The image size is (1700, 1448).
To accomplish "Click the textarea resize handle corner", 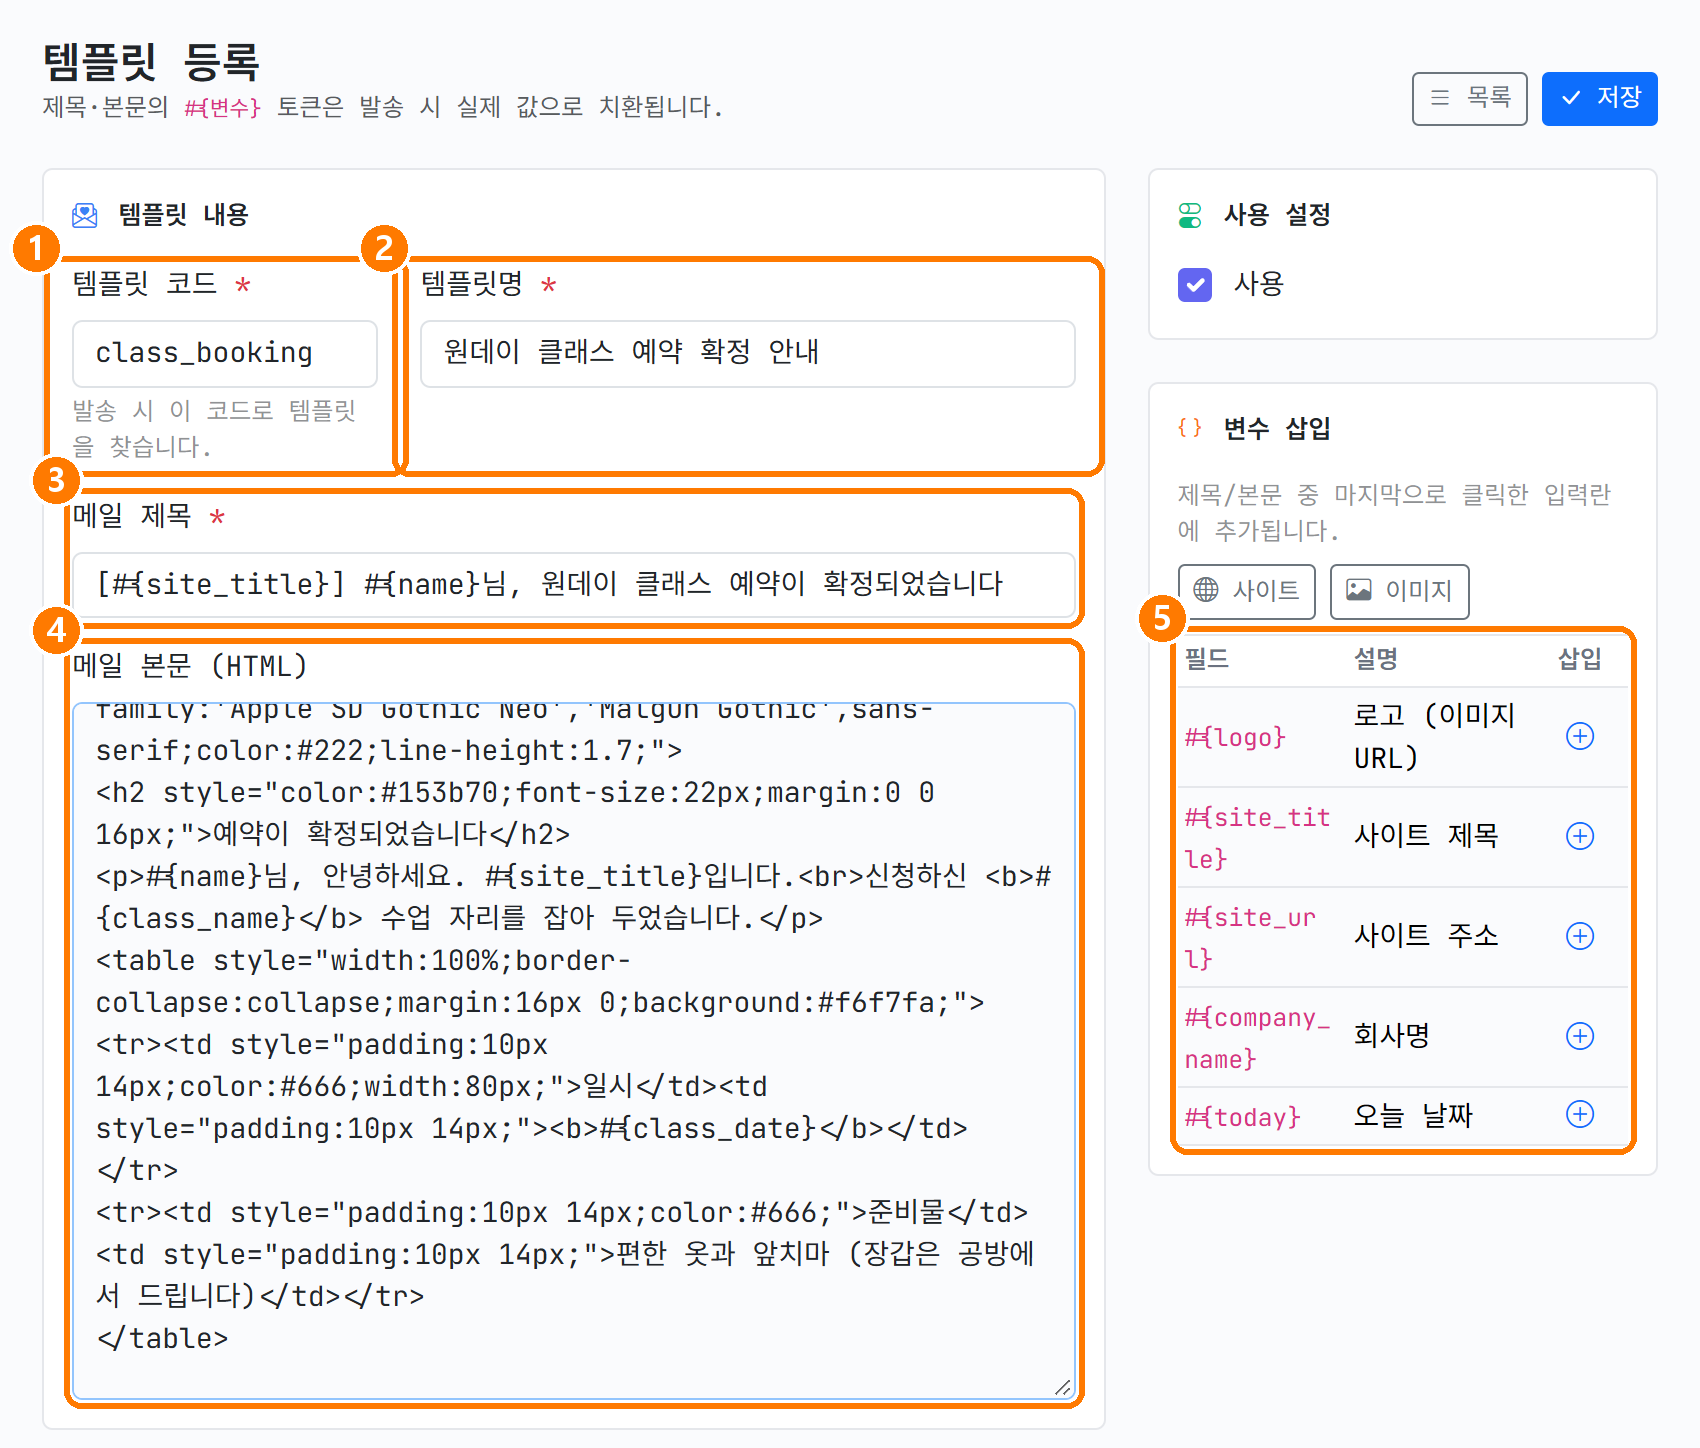I will coord(1063,1387).
